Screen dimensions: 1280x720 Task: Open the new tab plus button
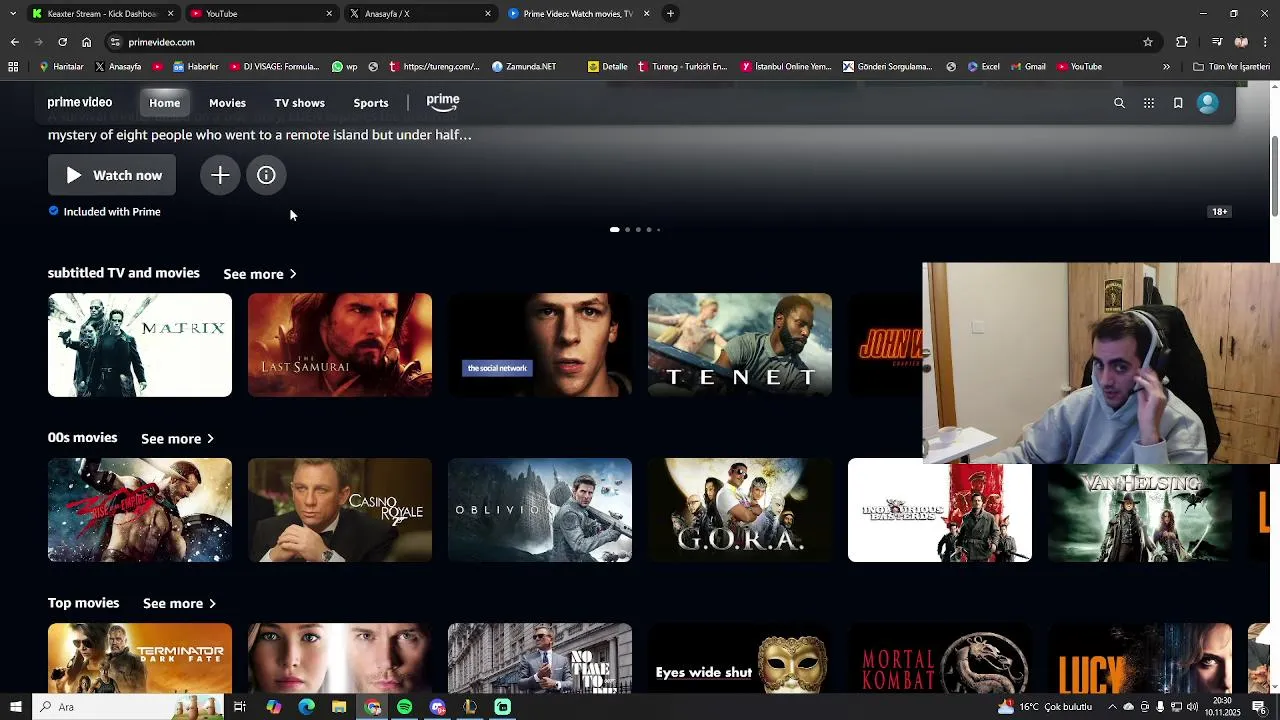click(670, 13)
